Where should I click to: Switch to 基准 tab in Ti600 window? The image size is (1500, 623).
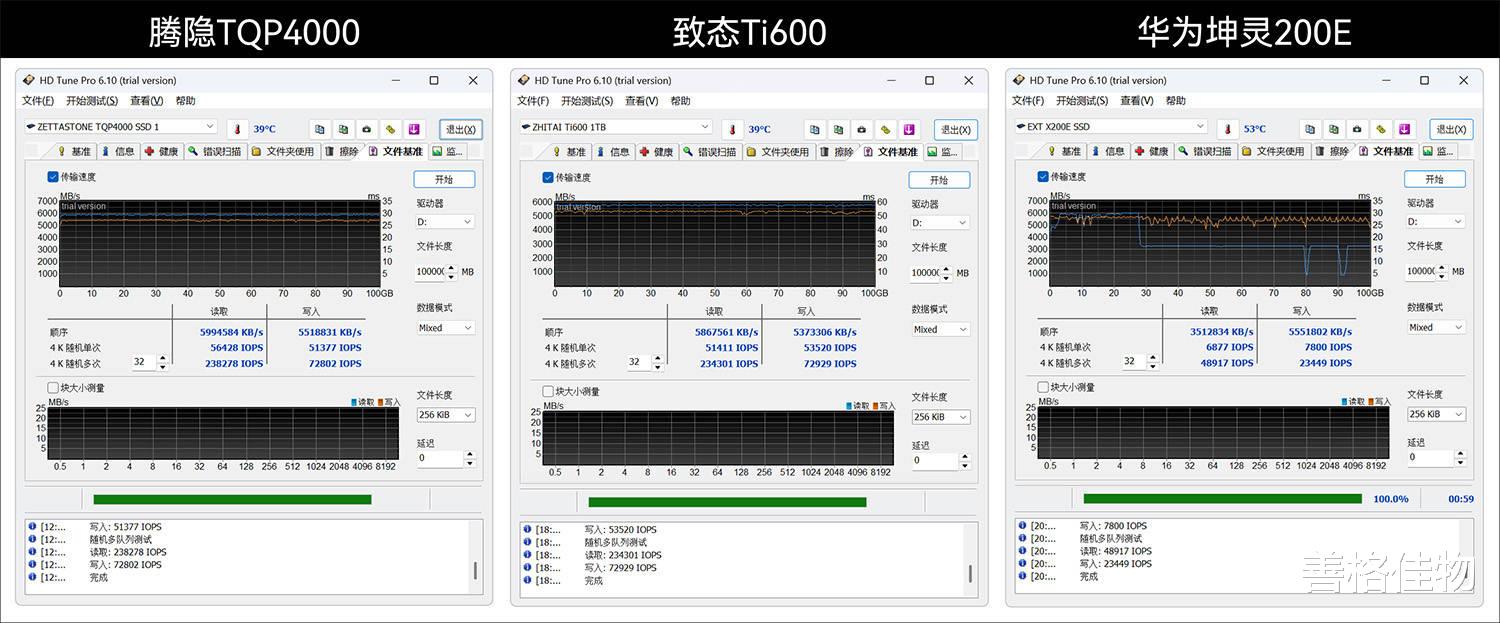[569, 152]
